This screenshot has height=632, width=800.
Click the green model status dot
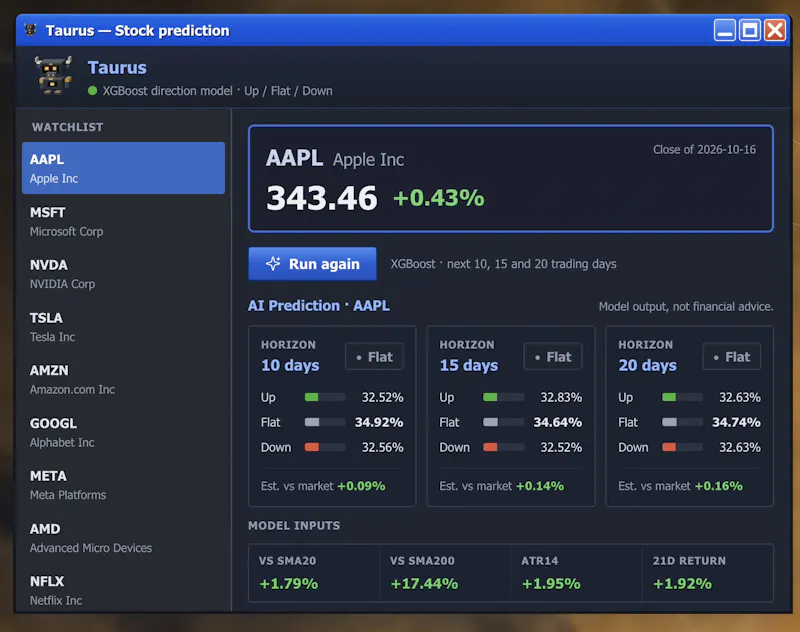92,91
